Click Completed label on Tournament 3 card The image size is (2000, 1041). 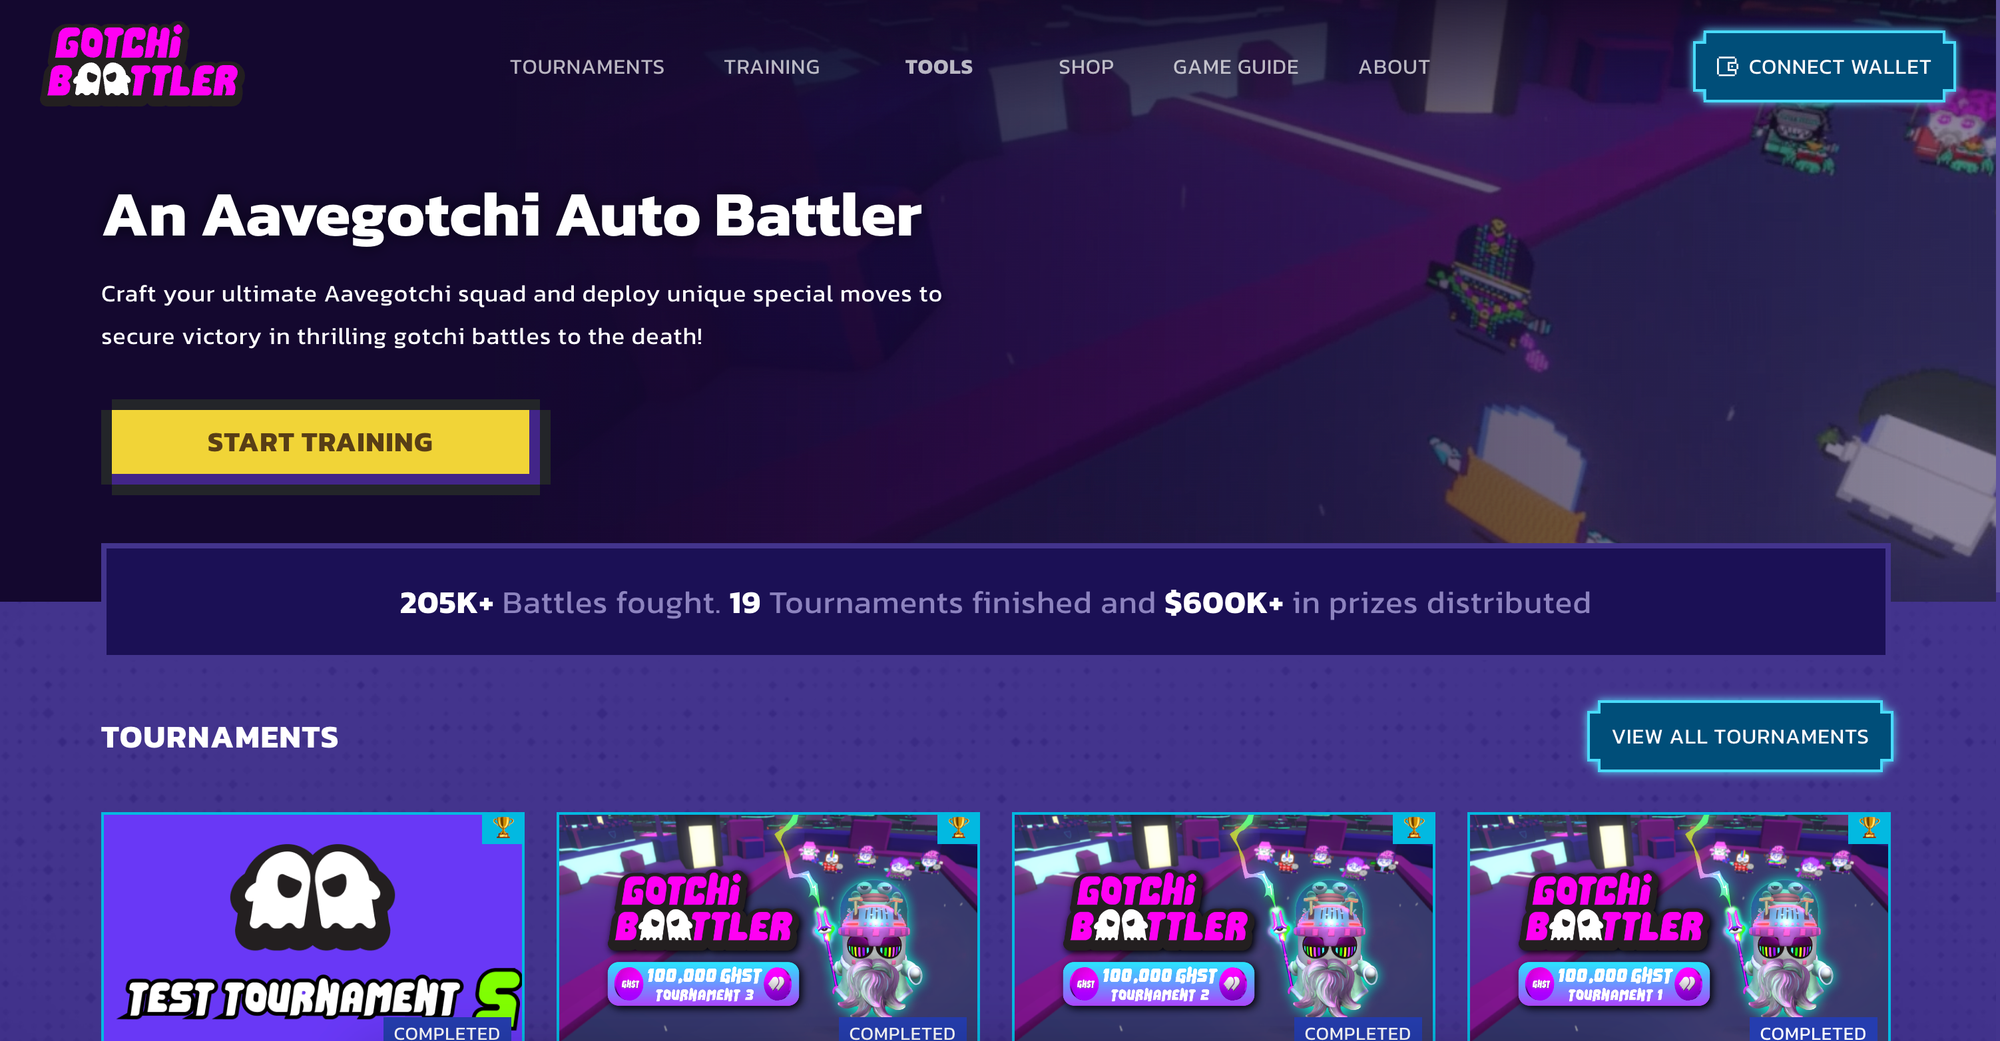coord(902,1032)
